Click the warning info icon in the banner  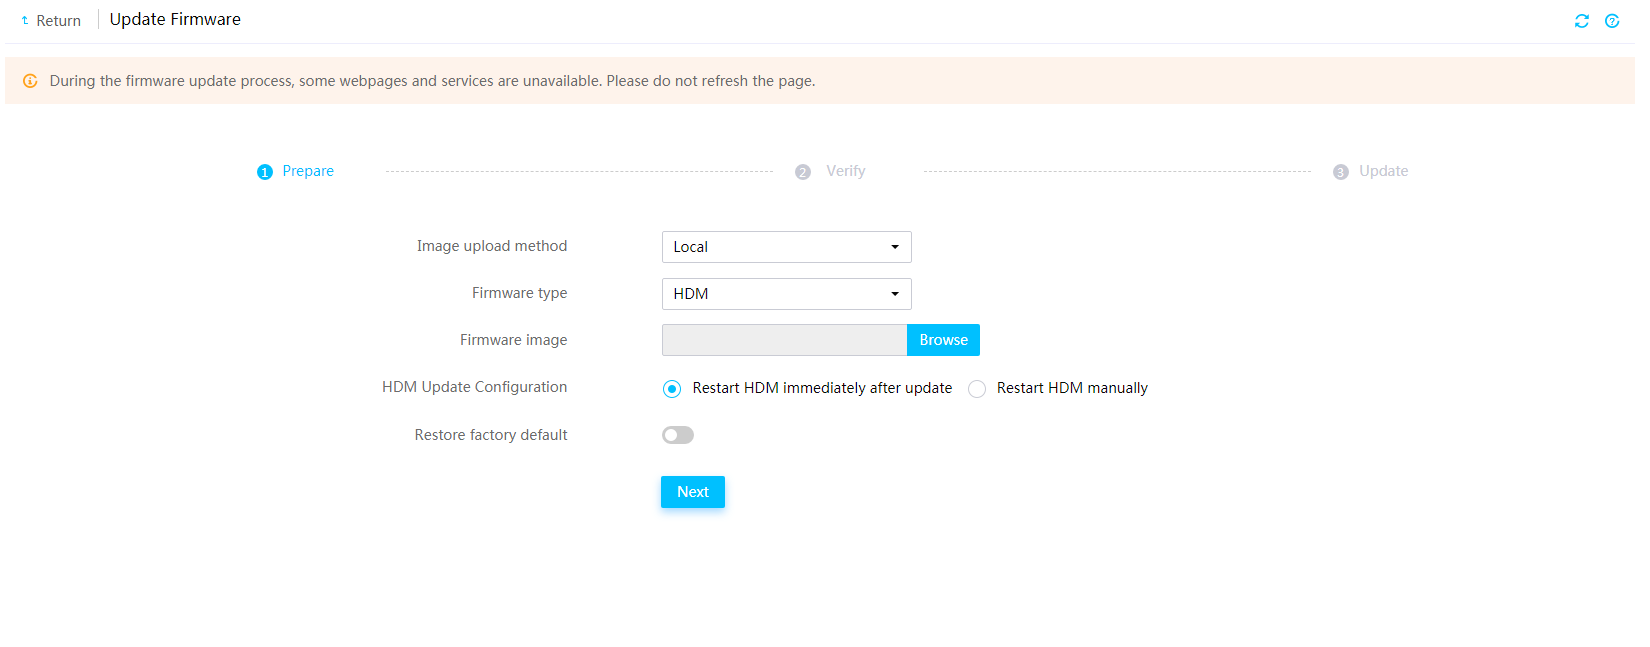30,81
